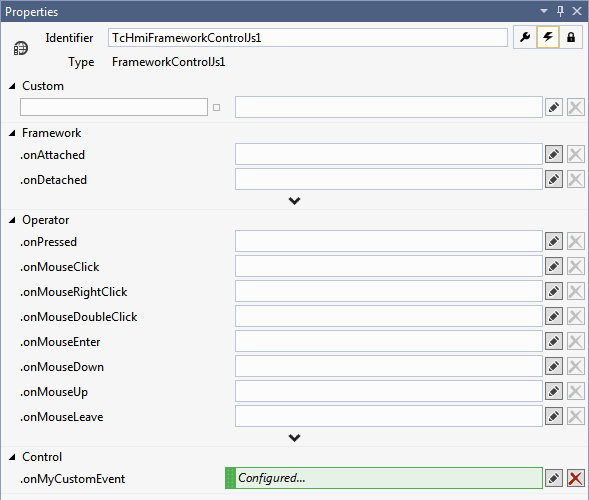
Task: Pin the Properties panel
Action: point(560,11)
